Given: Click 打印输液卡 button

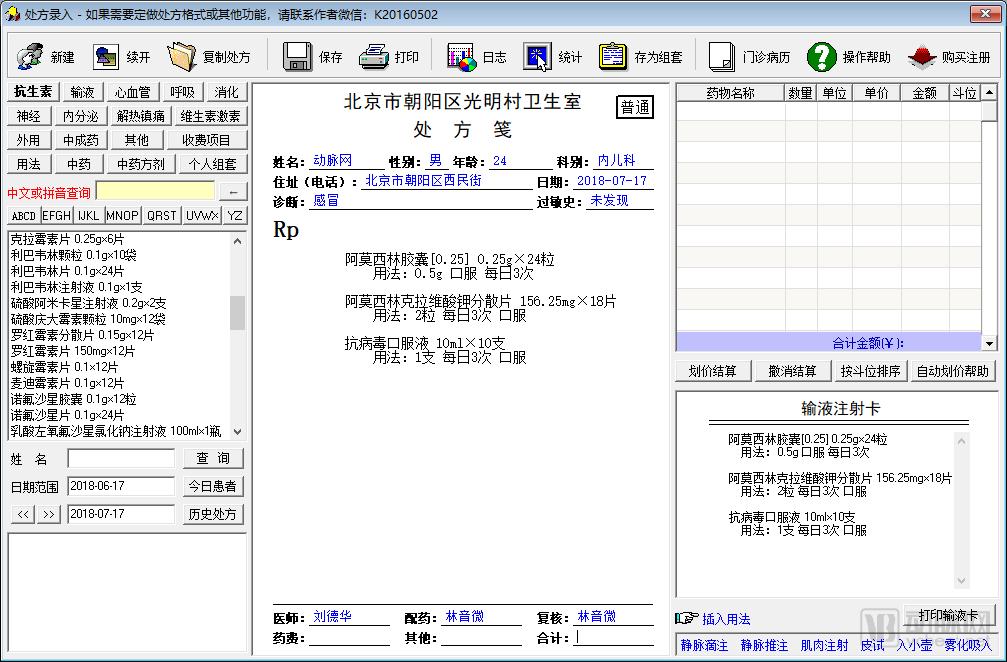Looking at the screenshot, I should (949, 614).
